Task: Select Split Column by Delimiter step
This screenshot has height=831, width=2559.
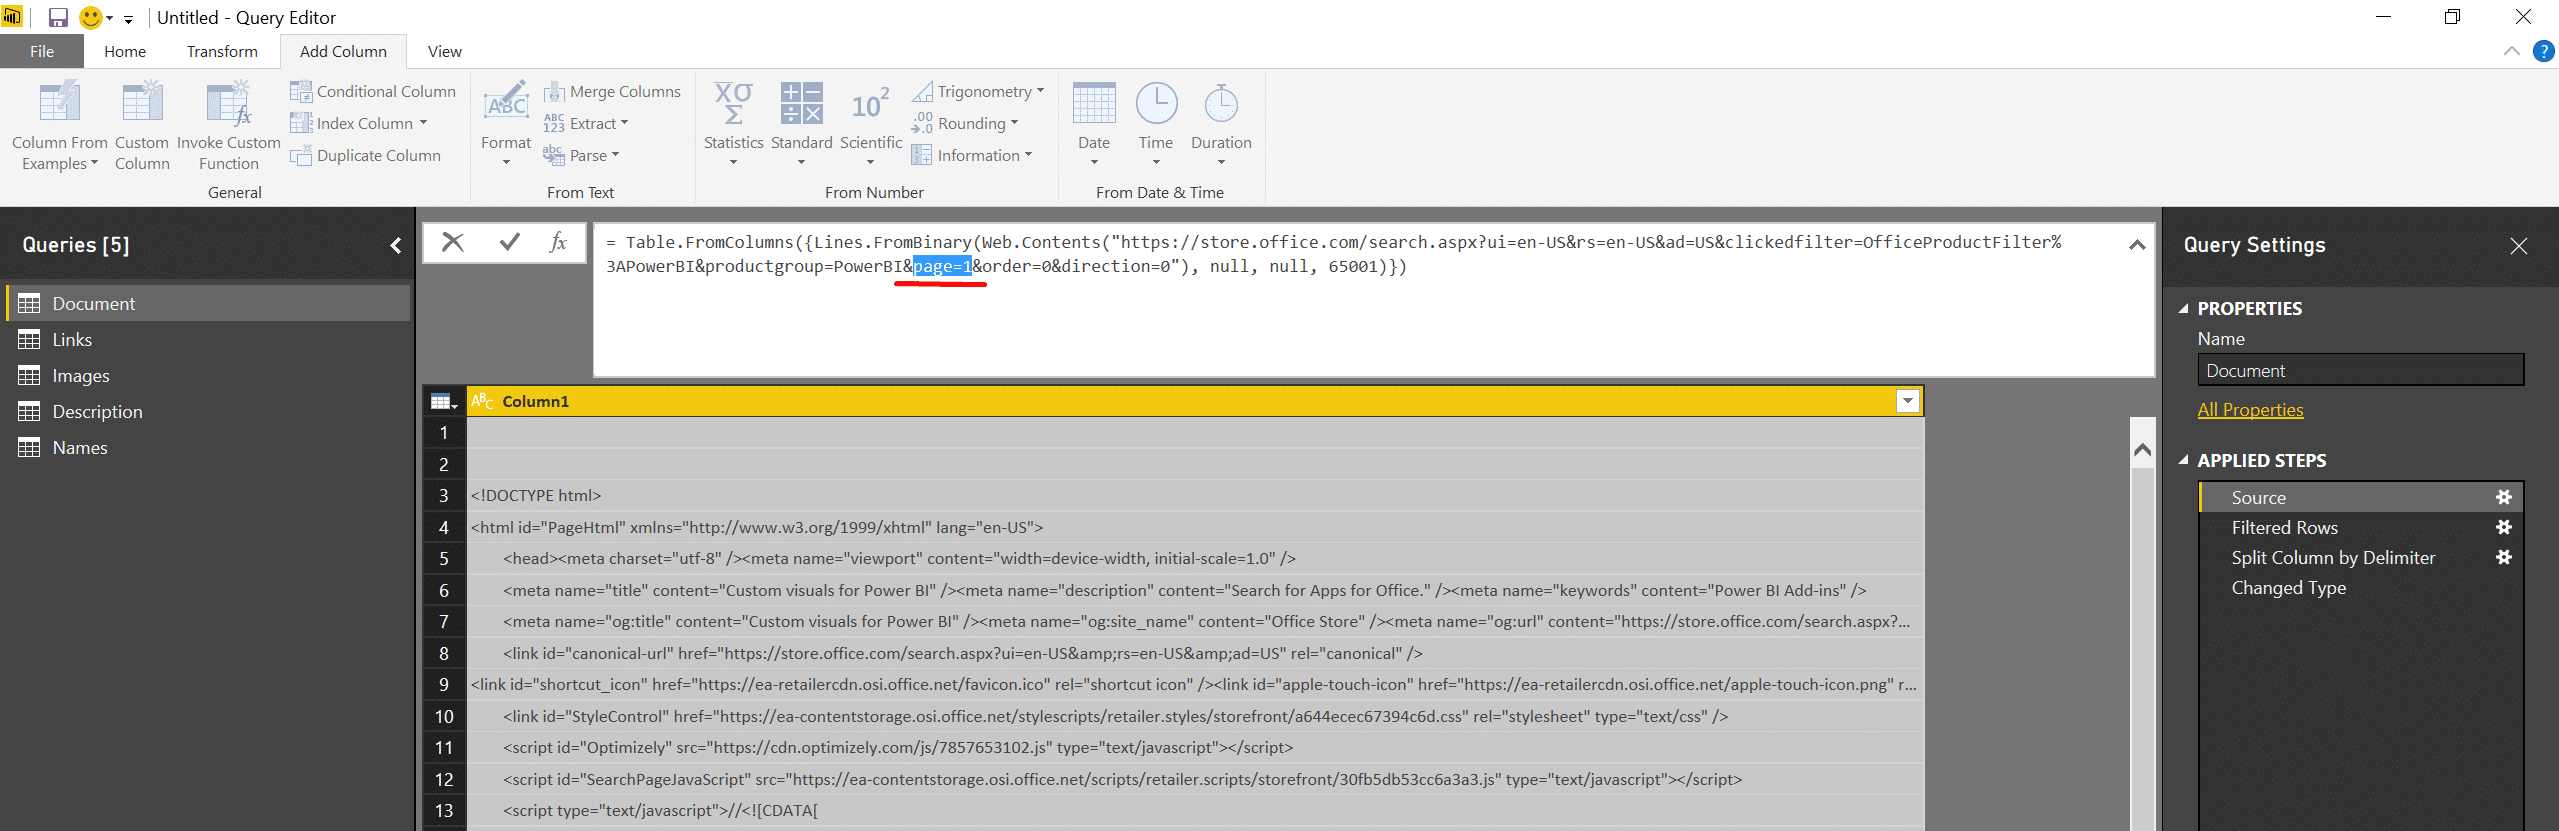Action: click(2360, 557)
